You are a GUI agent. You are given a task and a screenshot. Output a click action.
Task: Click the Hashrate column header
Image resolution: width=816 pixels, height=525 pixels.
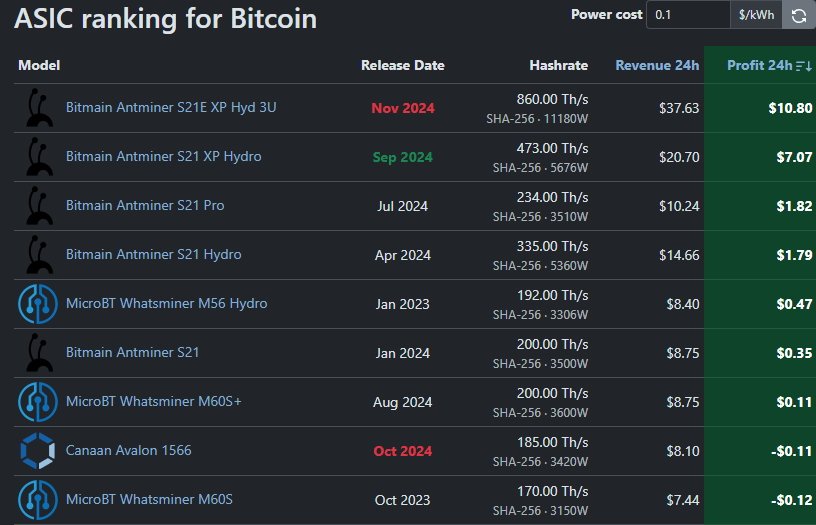[558, 66]
